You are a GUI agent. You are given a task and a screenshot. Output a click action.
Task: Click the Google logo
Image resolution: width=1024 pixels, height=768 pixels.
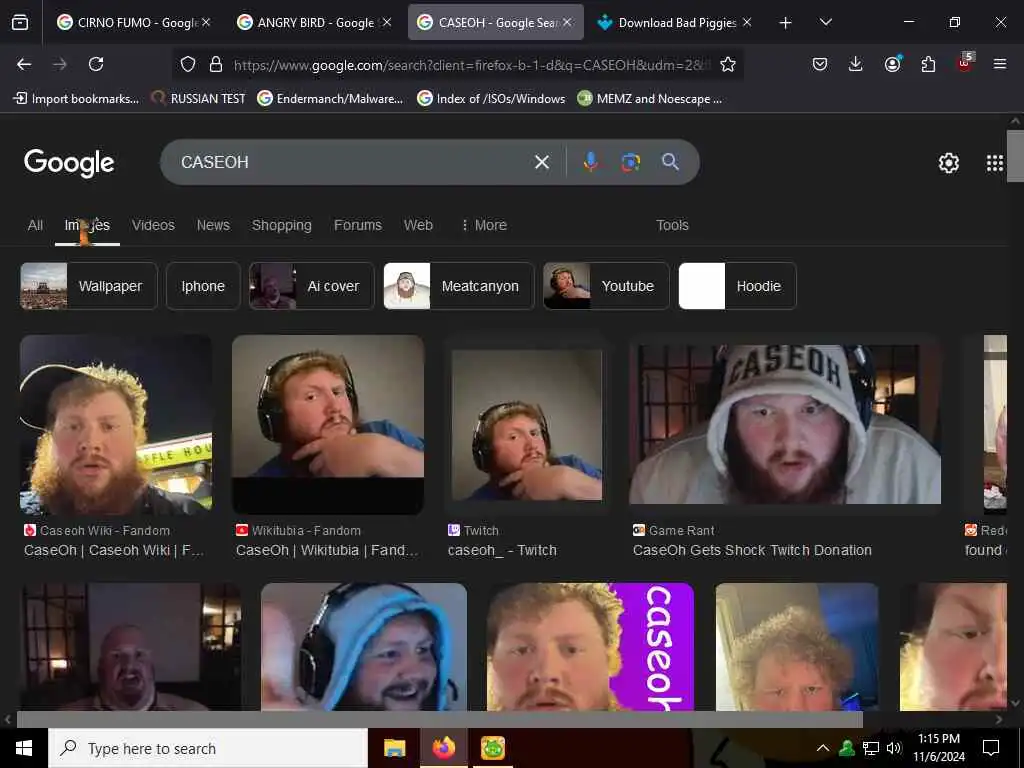coord(69,163)
